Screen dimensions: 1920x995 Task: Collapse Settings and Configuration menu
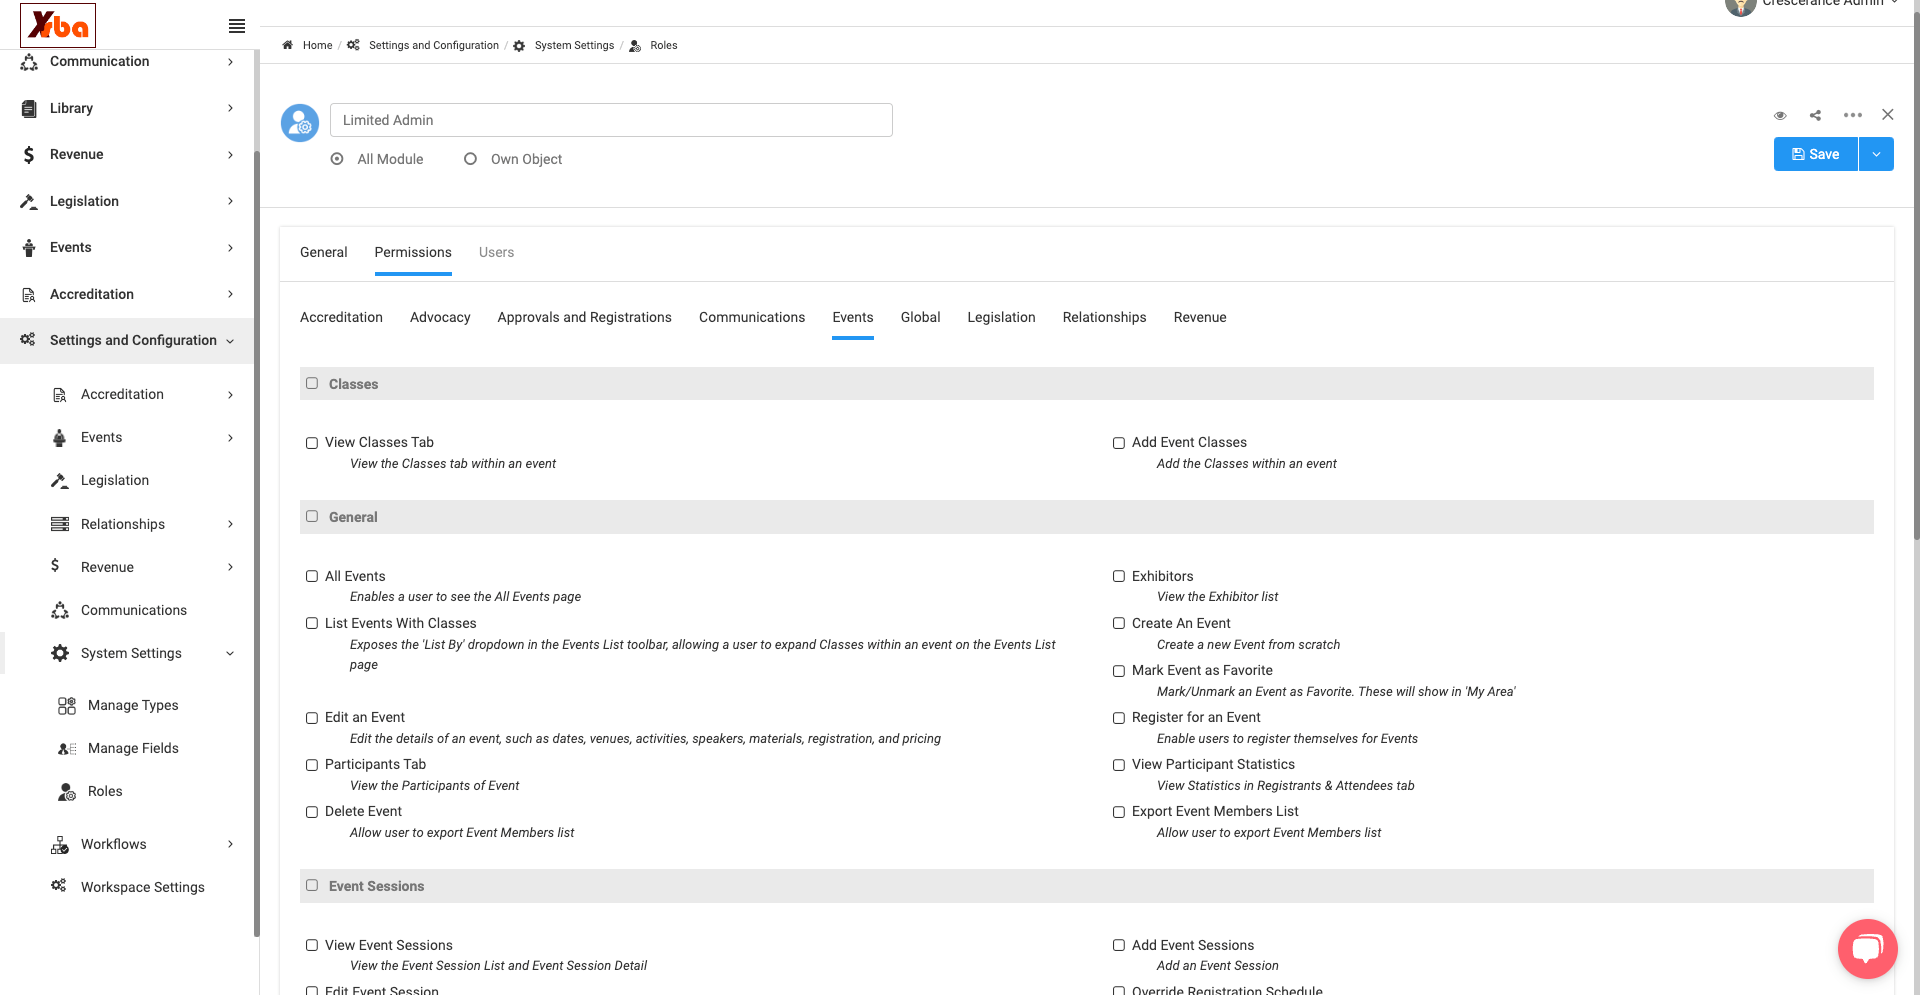[230, 341]
